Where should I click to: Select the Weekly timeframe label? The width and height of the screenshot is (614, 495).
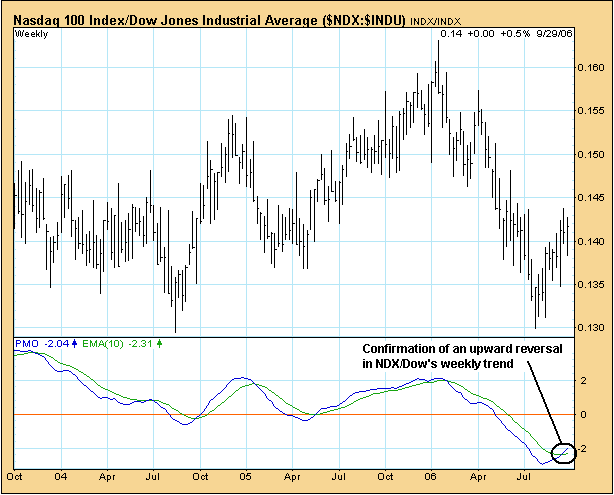(x=33, y=35)
